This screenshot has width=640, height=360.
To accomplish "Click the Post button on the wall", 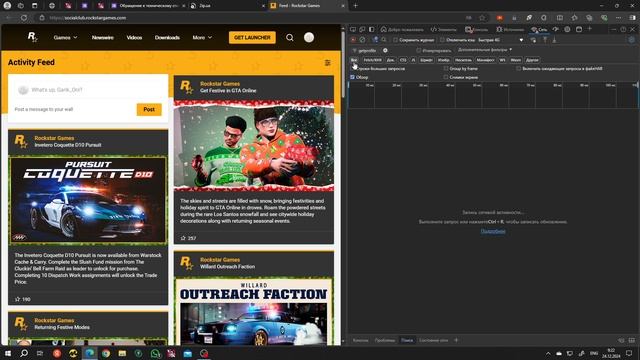I will pyautogui.click(x=149, y=109).
